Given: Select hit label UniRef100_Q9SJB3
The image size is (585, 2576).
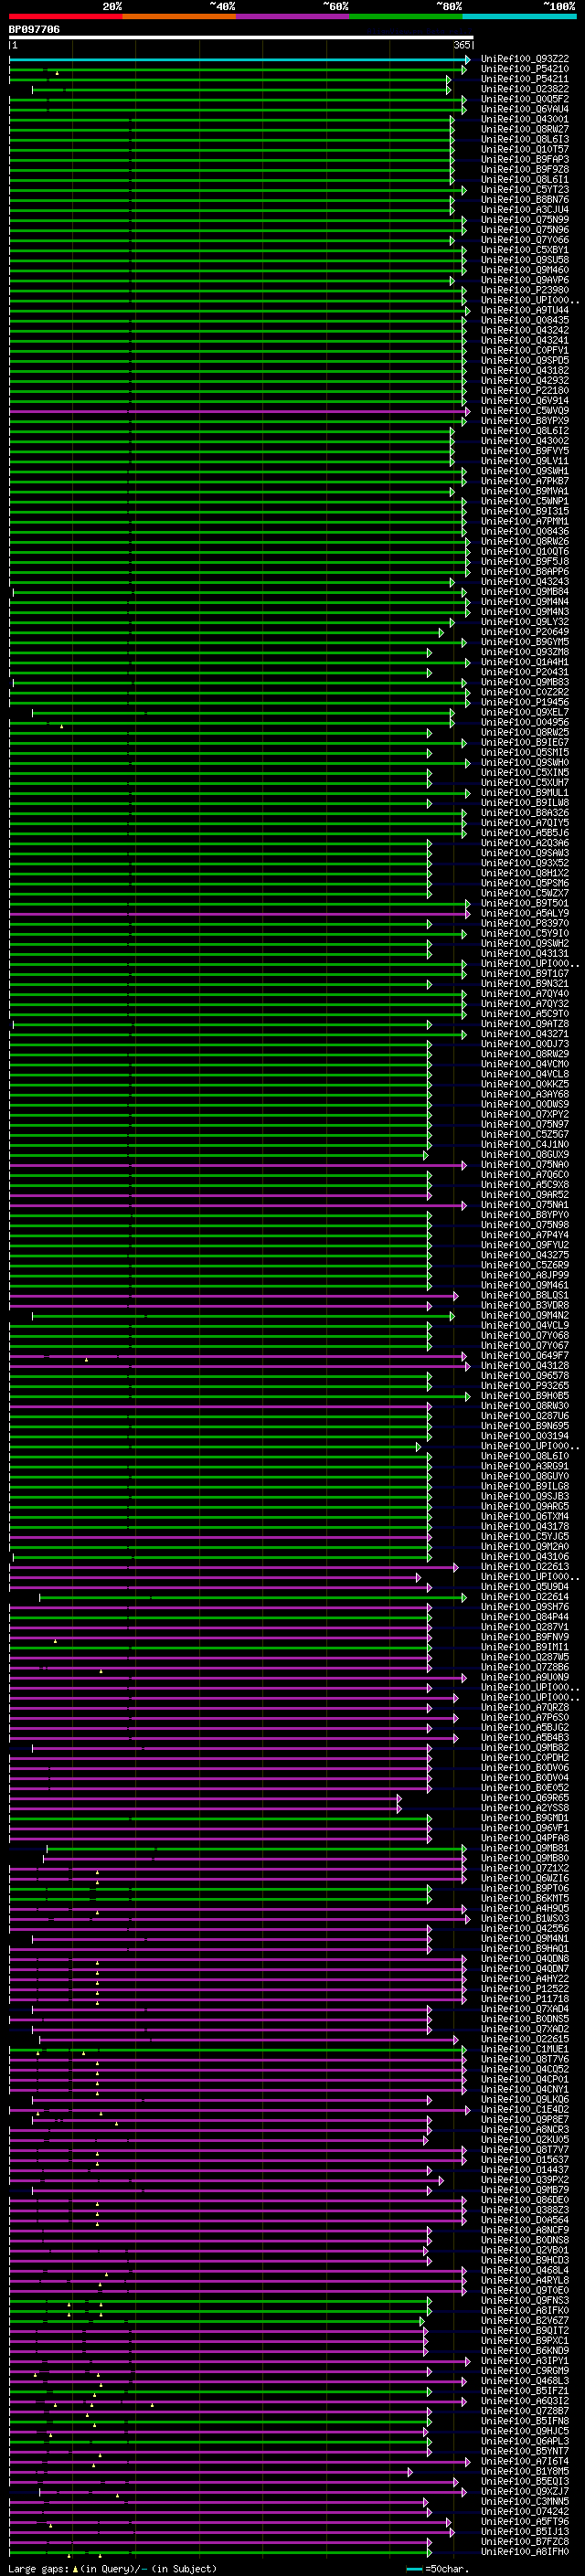Looking at the screenshot, I should [525, 1496].
